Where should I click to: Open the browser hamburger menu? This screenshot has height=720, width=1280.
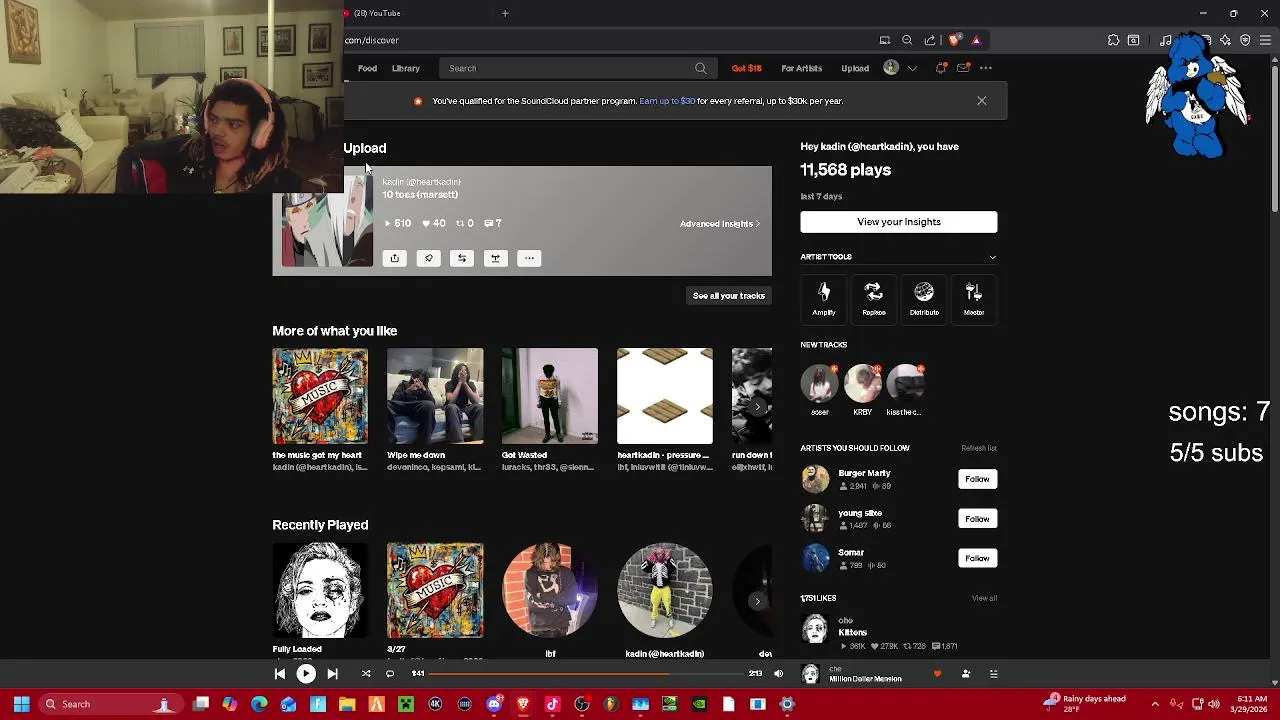tap(1266, 40)
